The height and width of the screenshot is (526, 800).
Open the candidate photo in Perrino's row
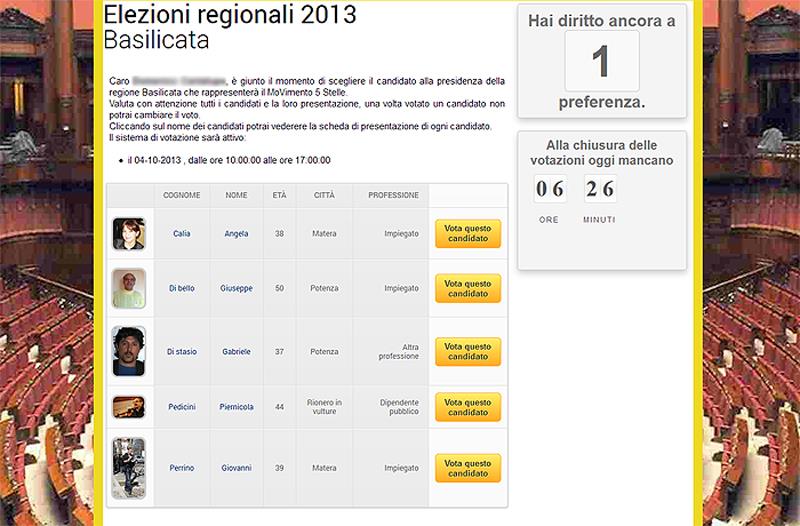[x=128, y=468]
